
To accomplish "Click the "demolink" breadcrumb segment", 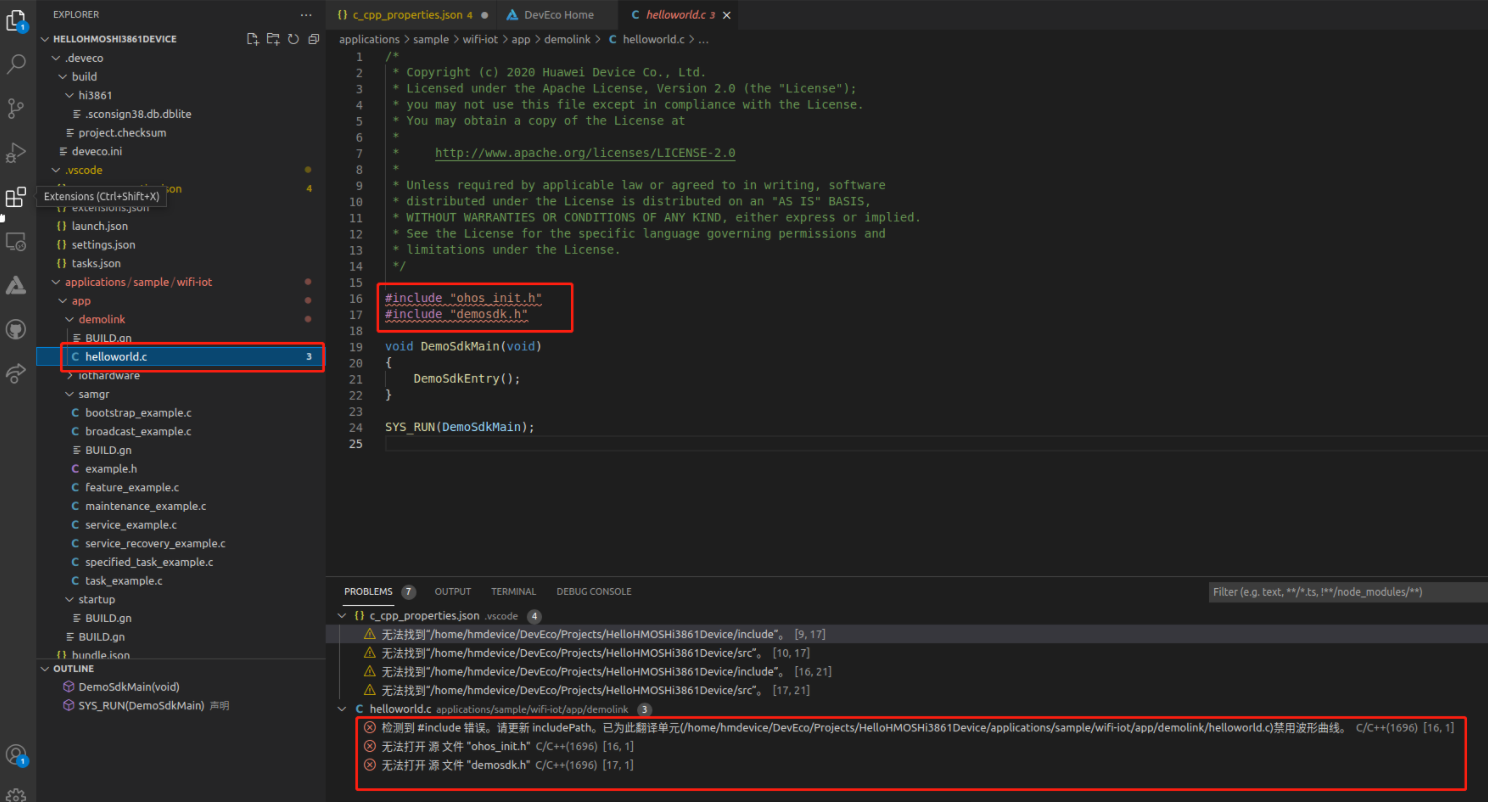I will click(x=567, y=39).
